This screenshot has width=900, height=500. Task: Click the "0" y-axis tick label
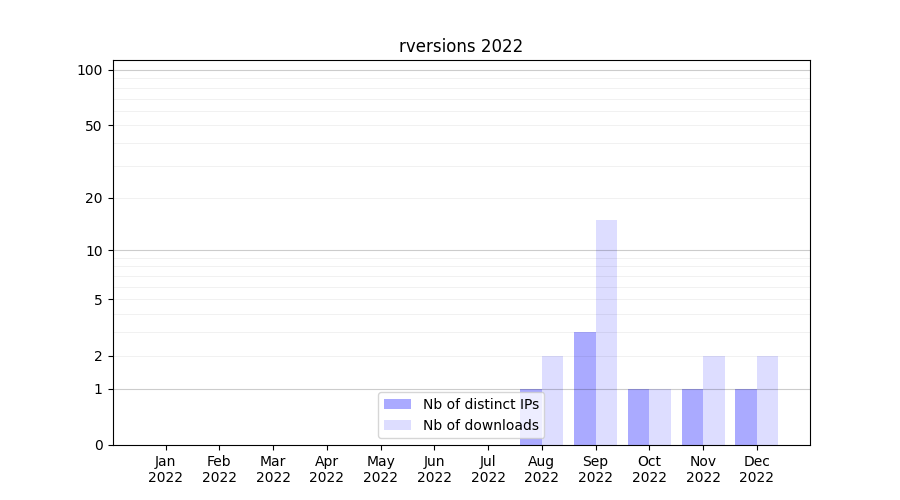click(98, 445)
